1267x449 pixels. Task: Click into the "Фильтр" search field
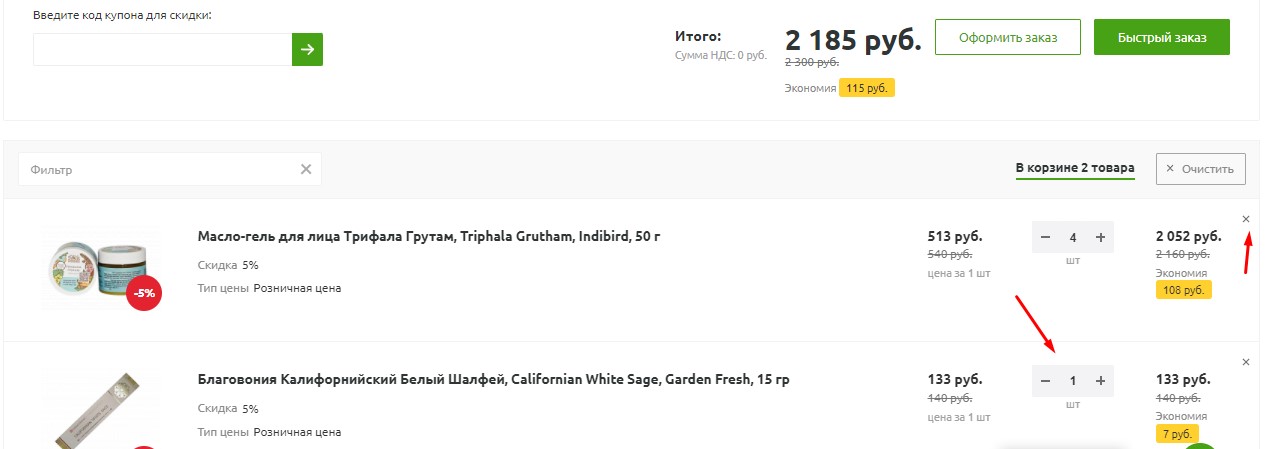160,169
